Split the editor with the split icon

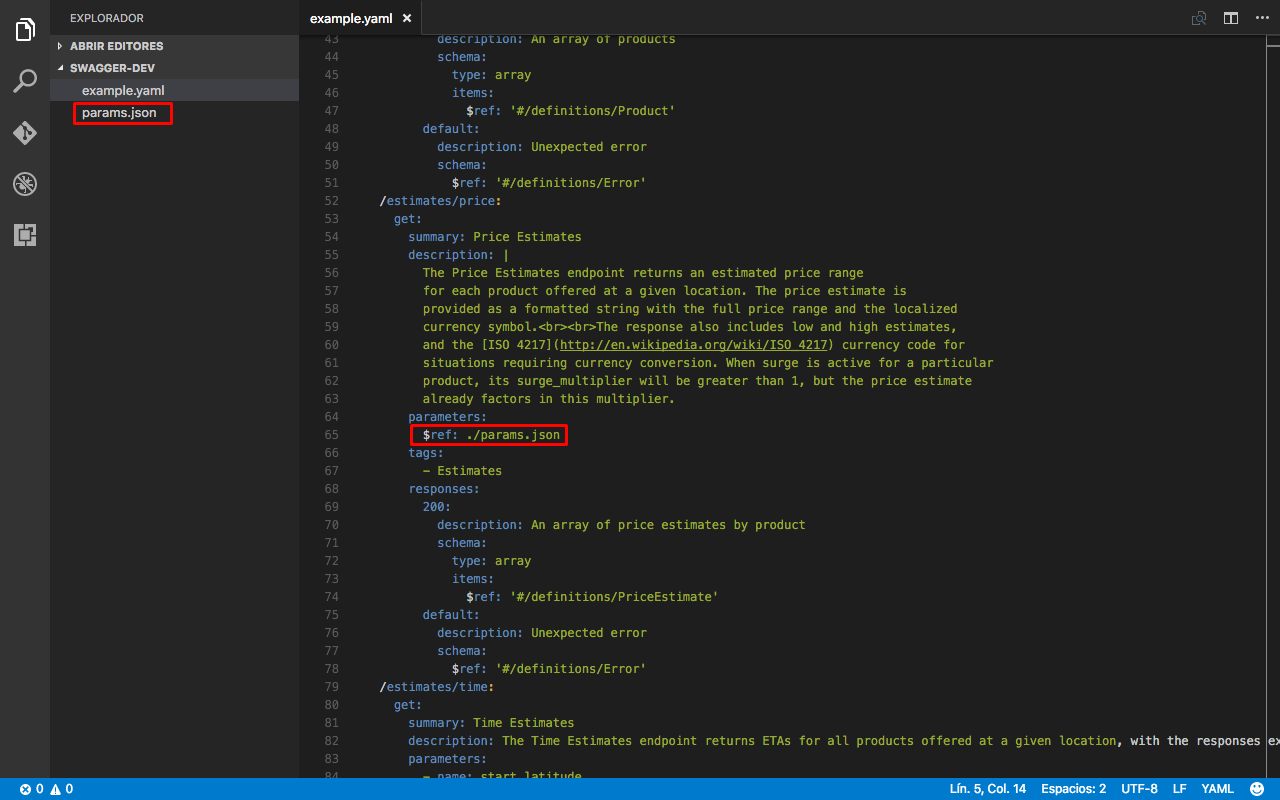point(1232,17)
